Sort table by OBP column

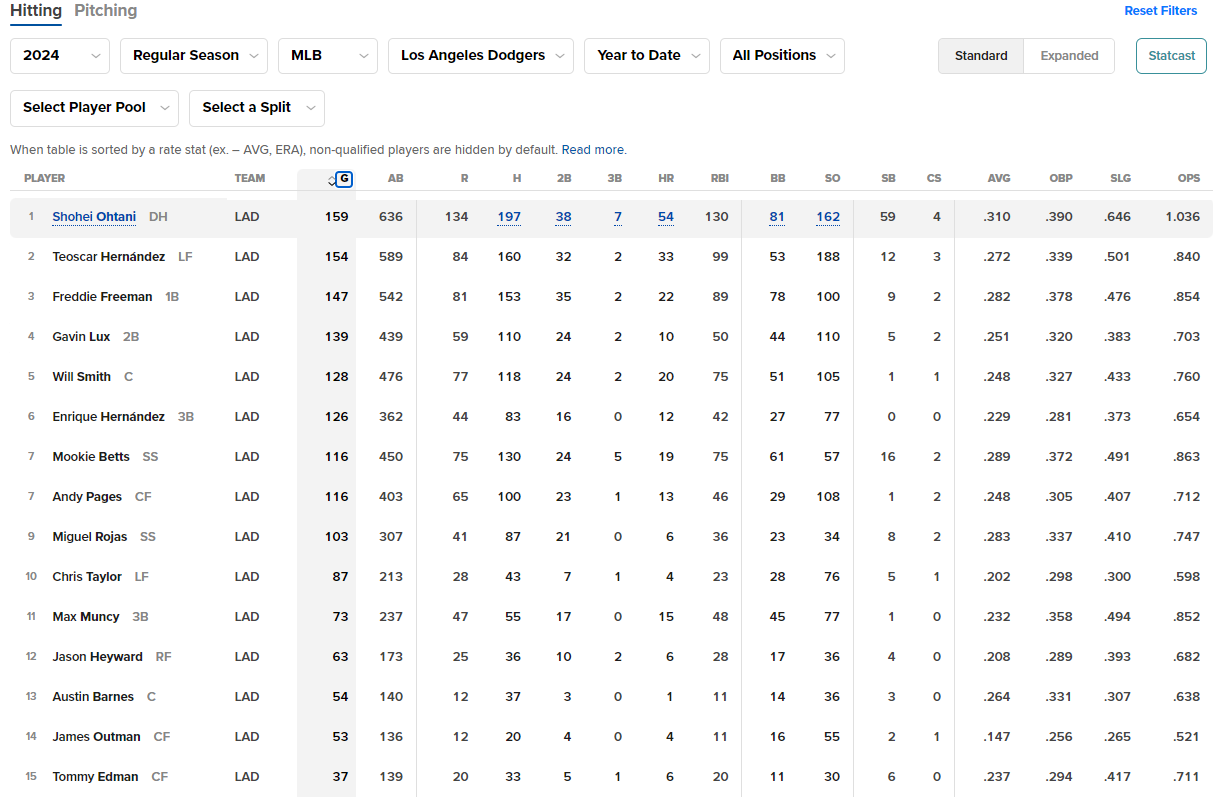[1061, 179]
